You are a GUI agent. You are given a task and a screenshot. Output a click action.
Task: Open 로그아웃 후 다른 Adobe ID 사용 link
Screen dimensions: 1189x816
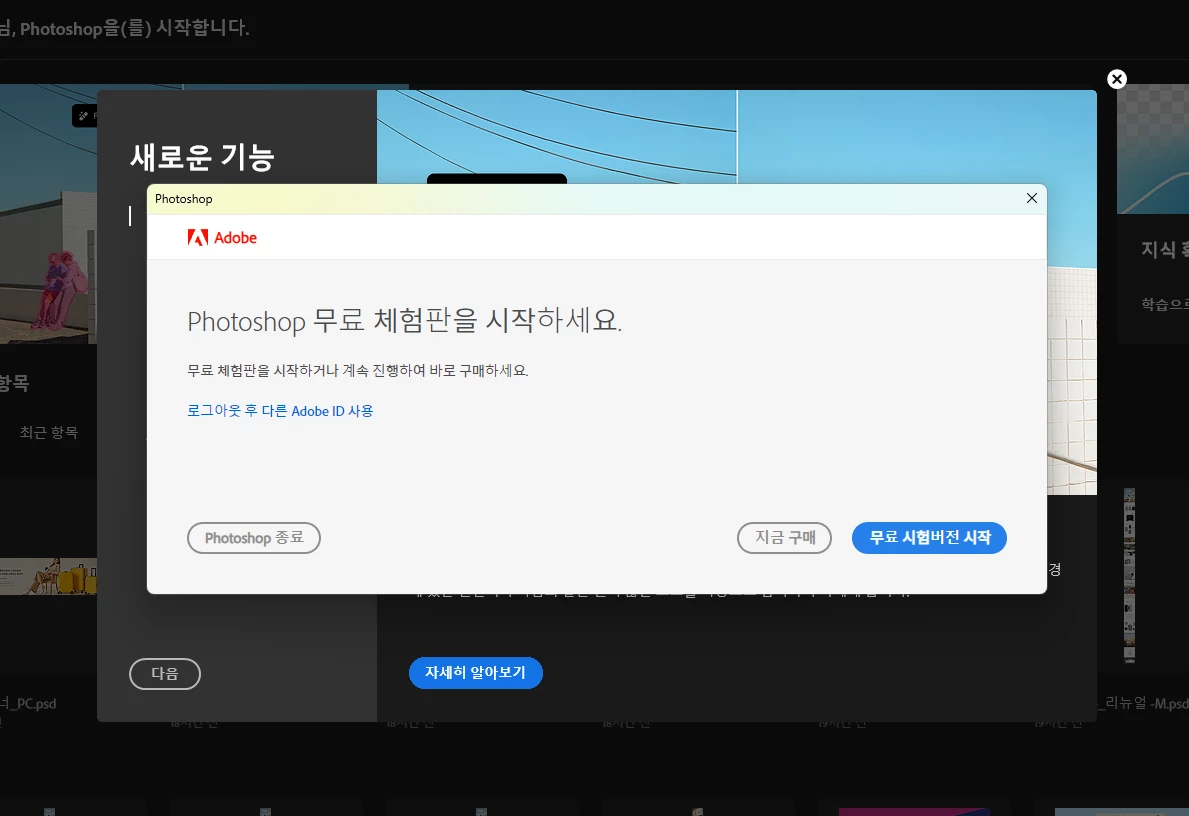(x=280, y=411)
